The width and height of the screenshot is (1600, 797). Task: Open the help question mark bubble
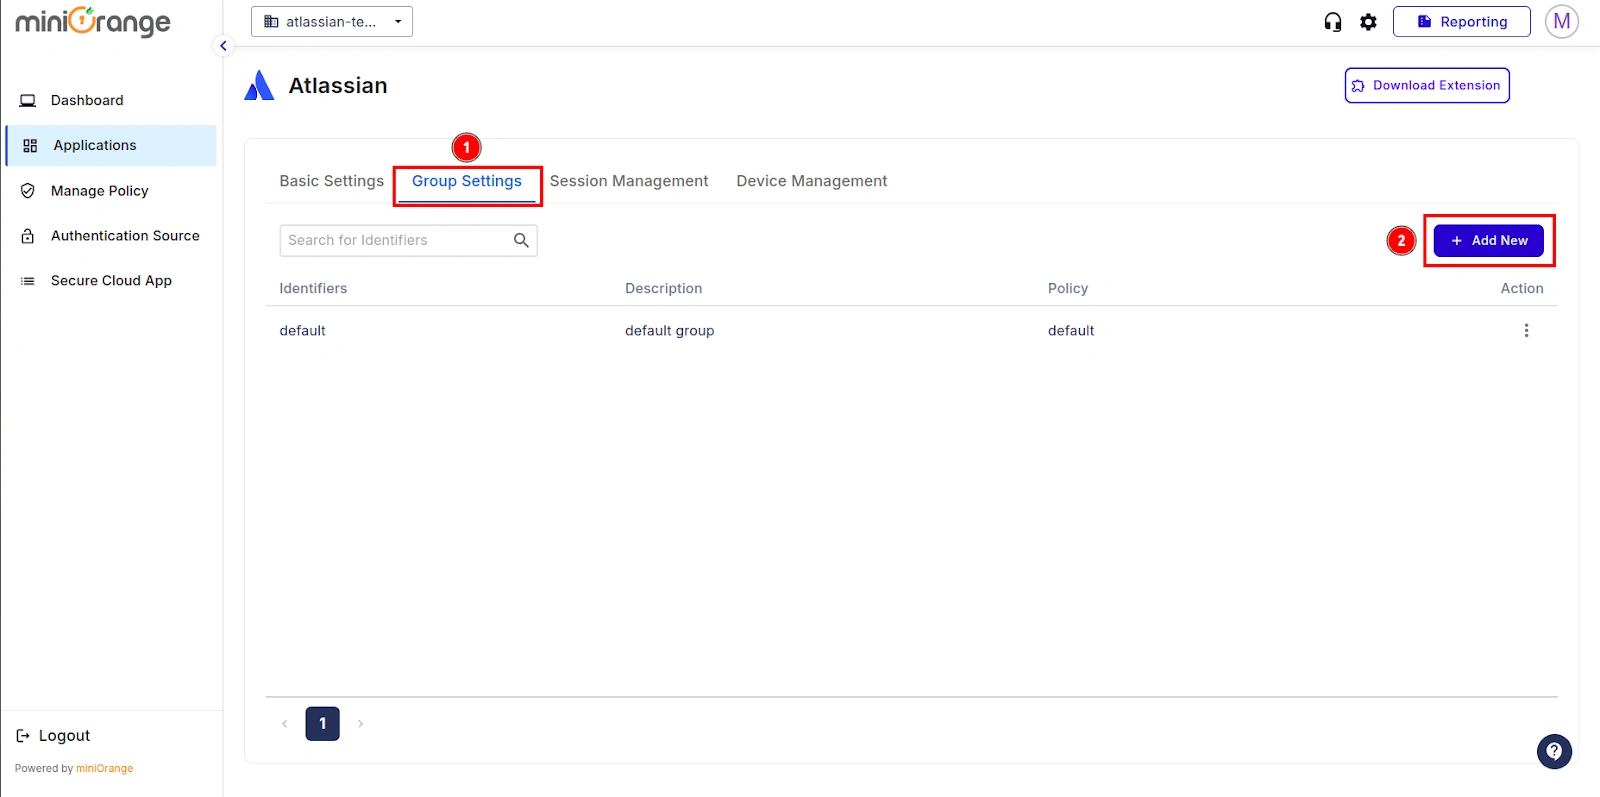[x=1554, y=752]
